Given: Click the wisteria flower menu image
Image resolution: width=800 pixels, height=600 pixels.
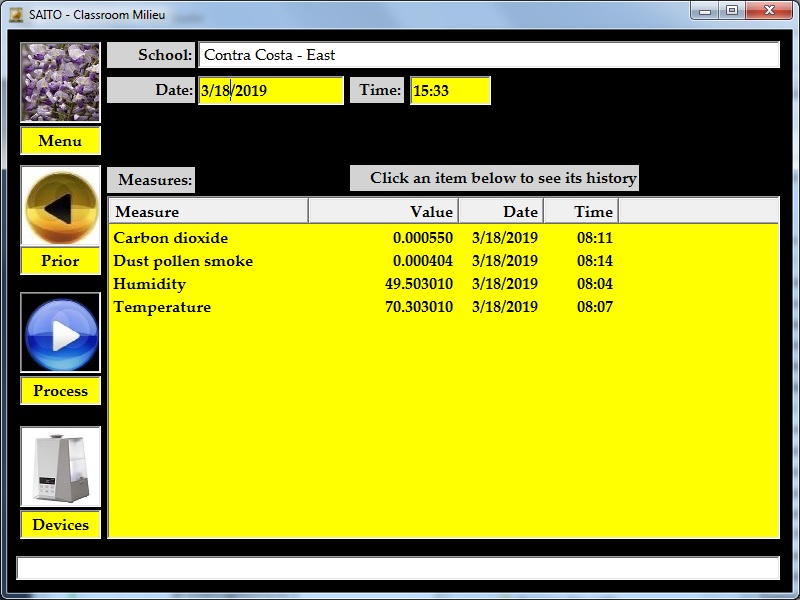Looking at the screenshot, I should [60, 82].
